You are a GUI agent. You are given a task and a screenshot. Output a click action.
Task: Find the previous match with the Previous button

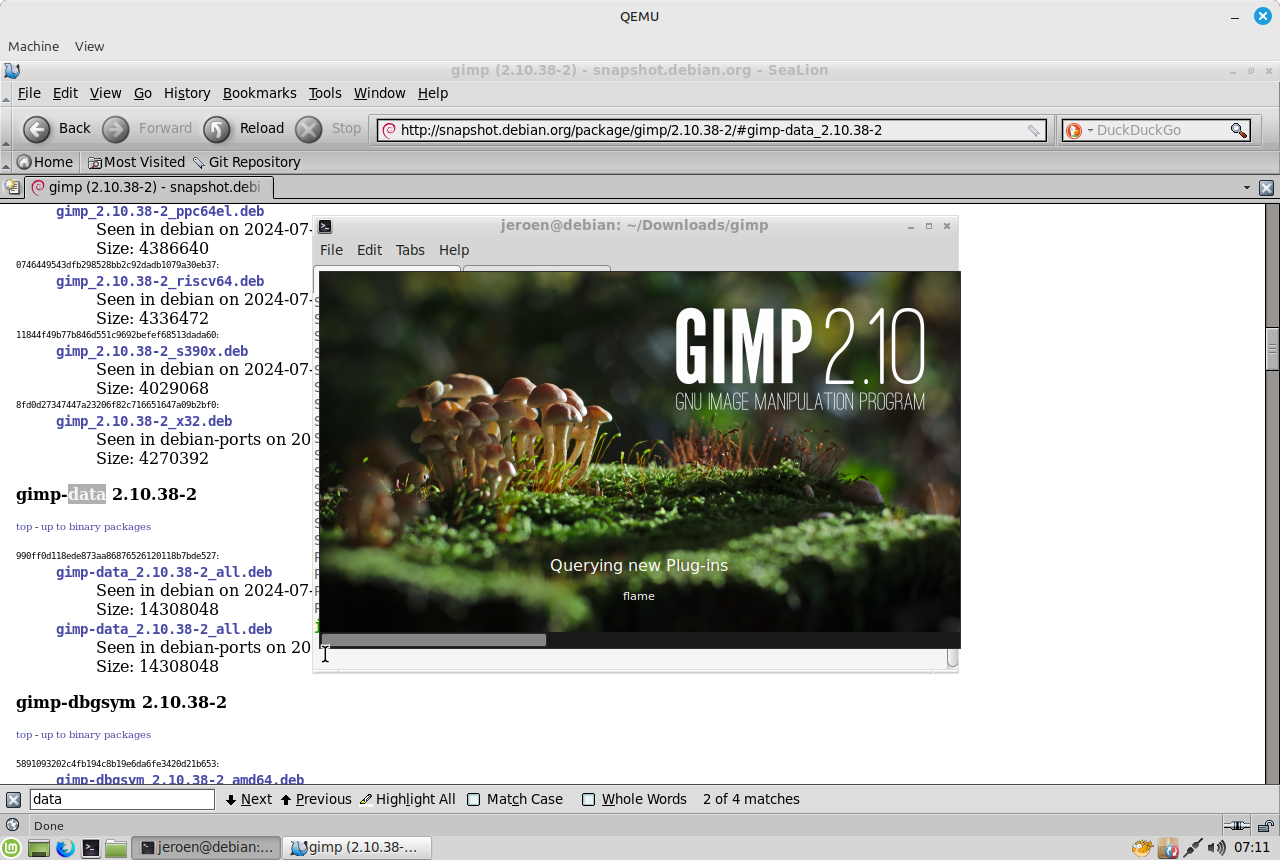[x=316, y=799]
